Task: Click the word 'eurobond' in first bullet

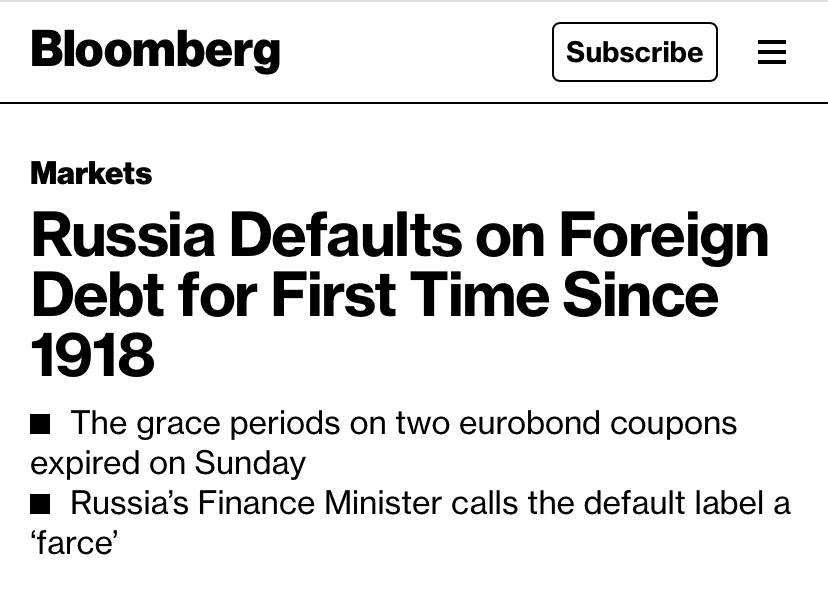Action: click(x=530, y=423)
